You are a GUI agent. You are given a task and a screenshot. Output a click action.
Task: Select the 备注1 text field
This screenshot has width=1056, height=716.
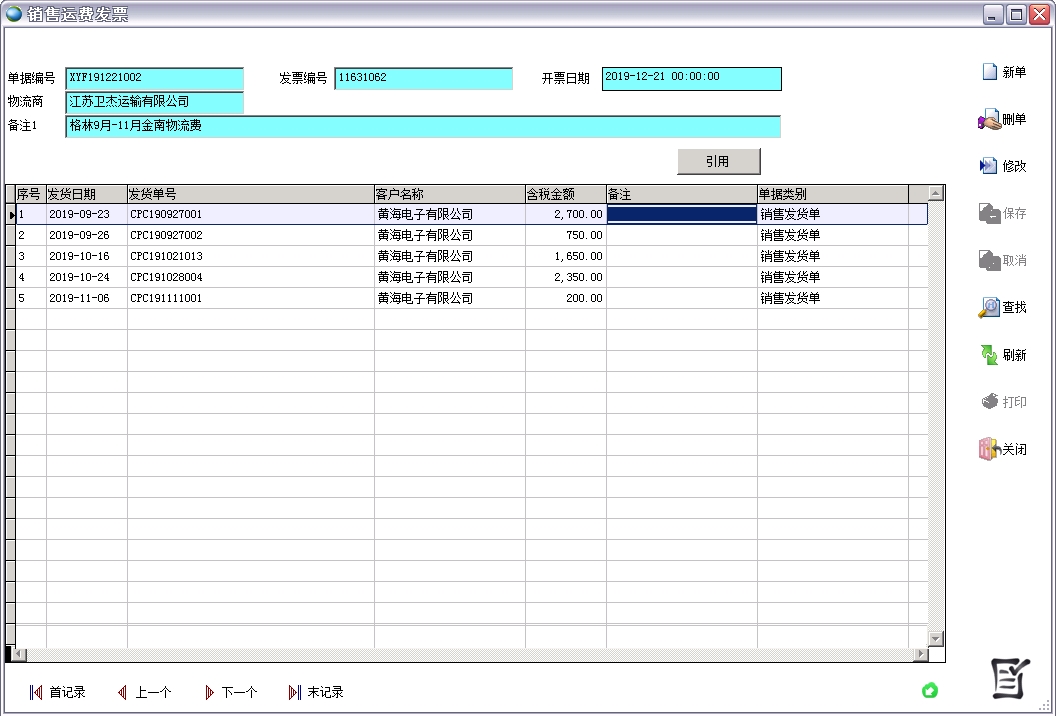[x=422, y=126]
